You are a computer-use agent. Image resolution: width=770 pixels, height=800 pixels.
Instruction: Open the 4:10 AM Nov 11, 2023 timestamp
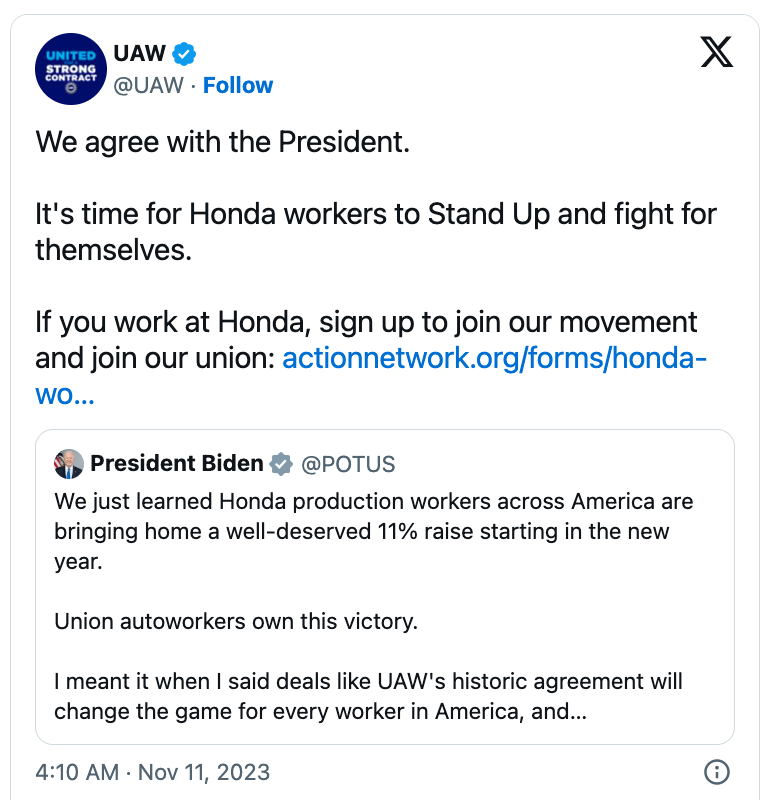click(153, 772)
